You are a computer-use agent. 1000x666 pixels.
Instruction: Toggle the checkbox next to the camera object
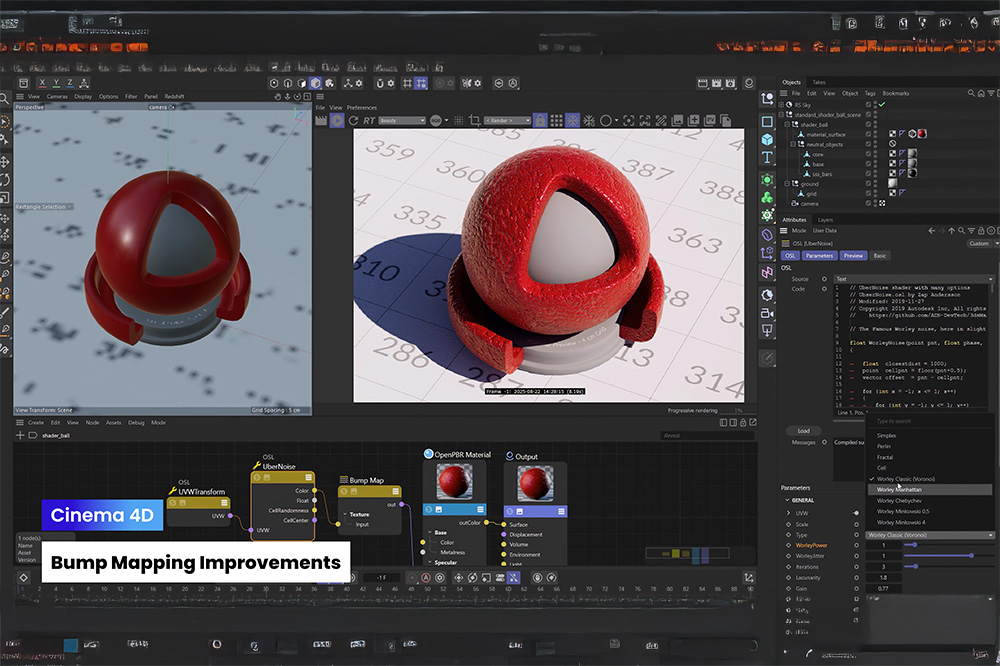coord(869,203)
